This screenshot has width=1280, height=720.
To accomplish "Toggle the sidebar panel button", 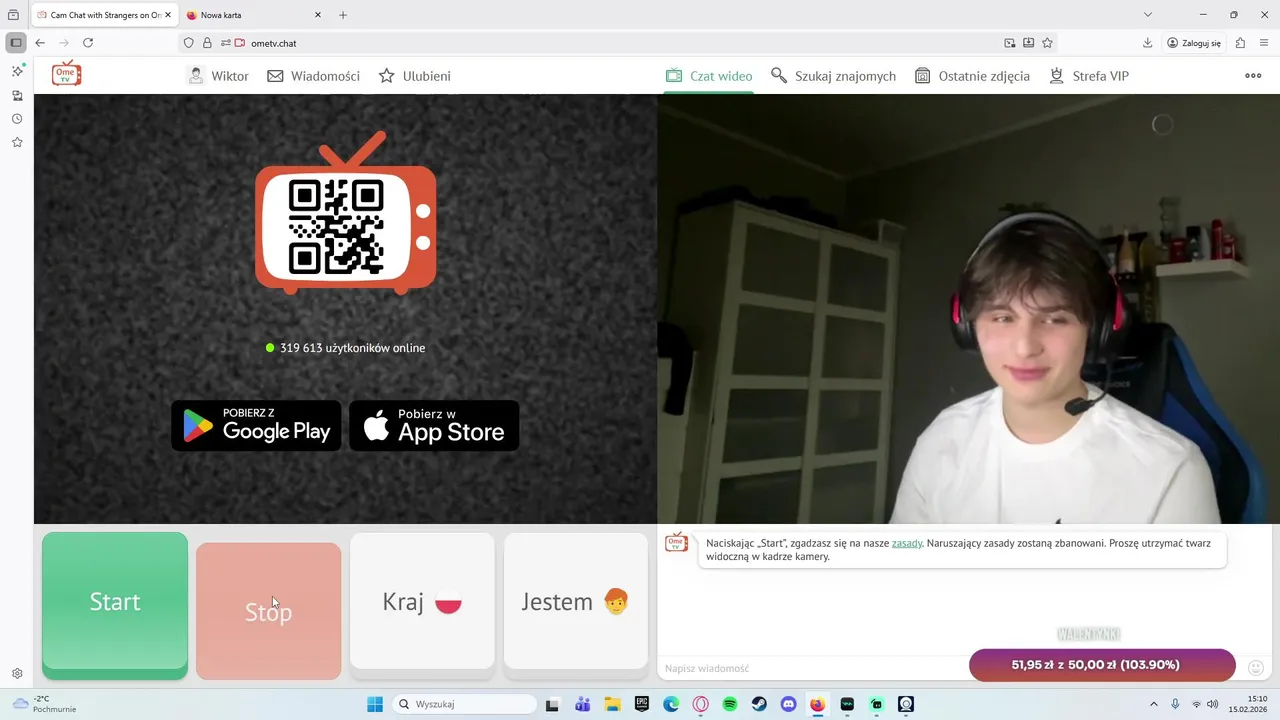I will 16,43.
